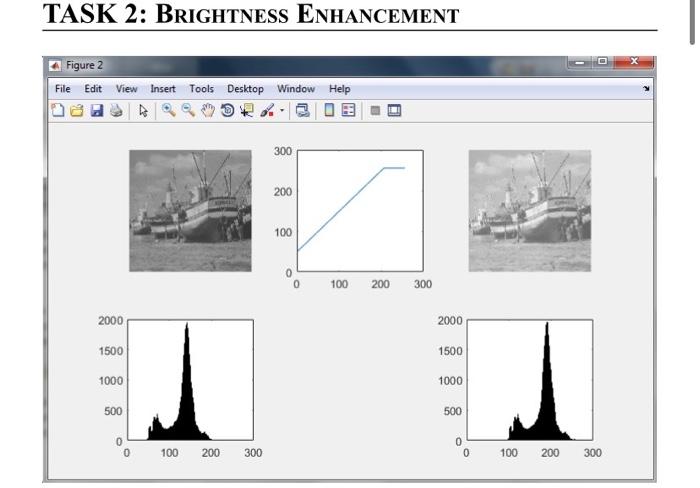Open the File menu

point(62,89)
